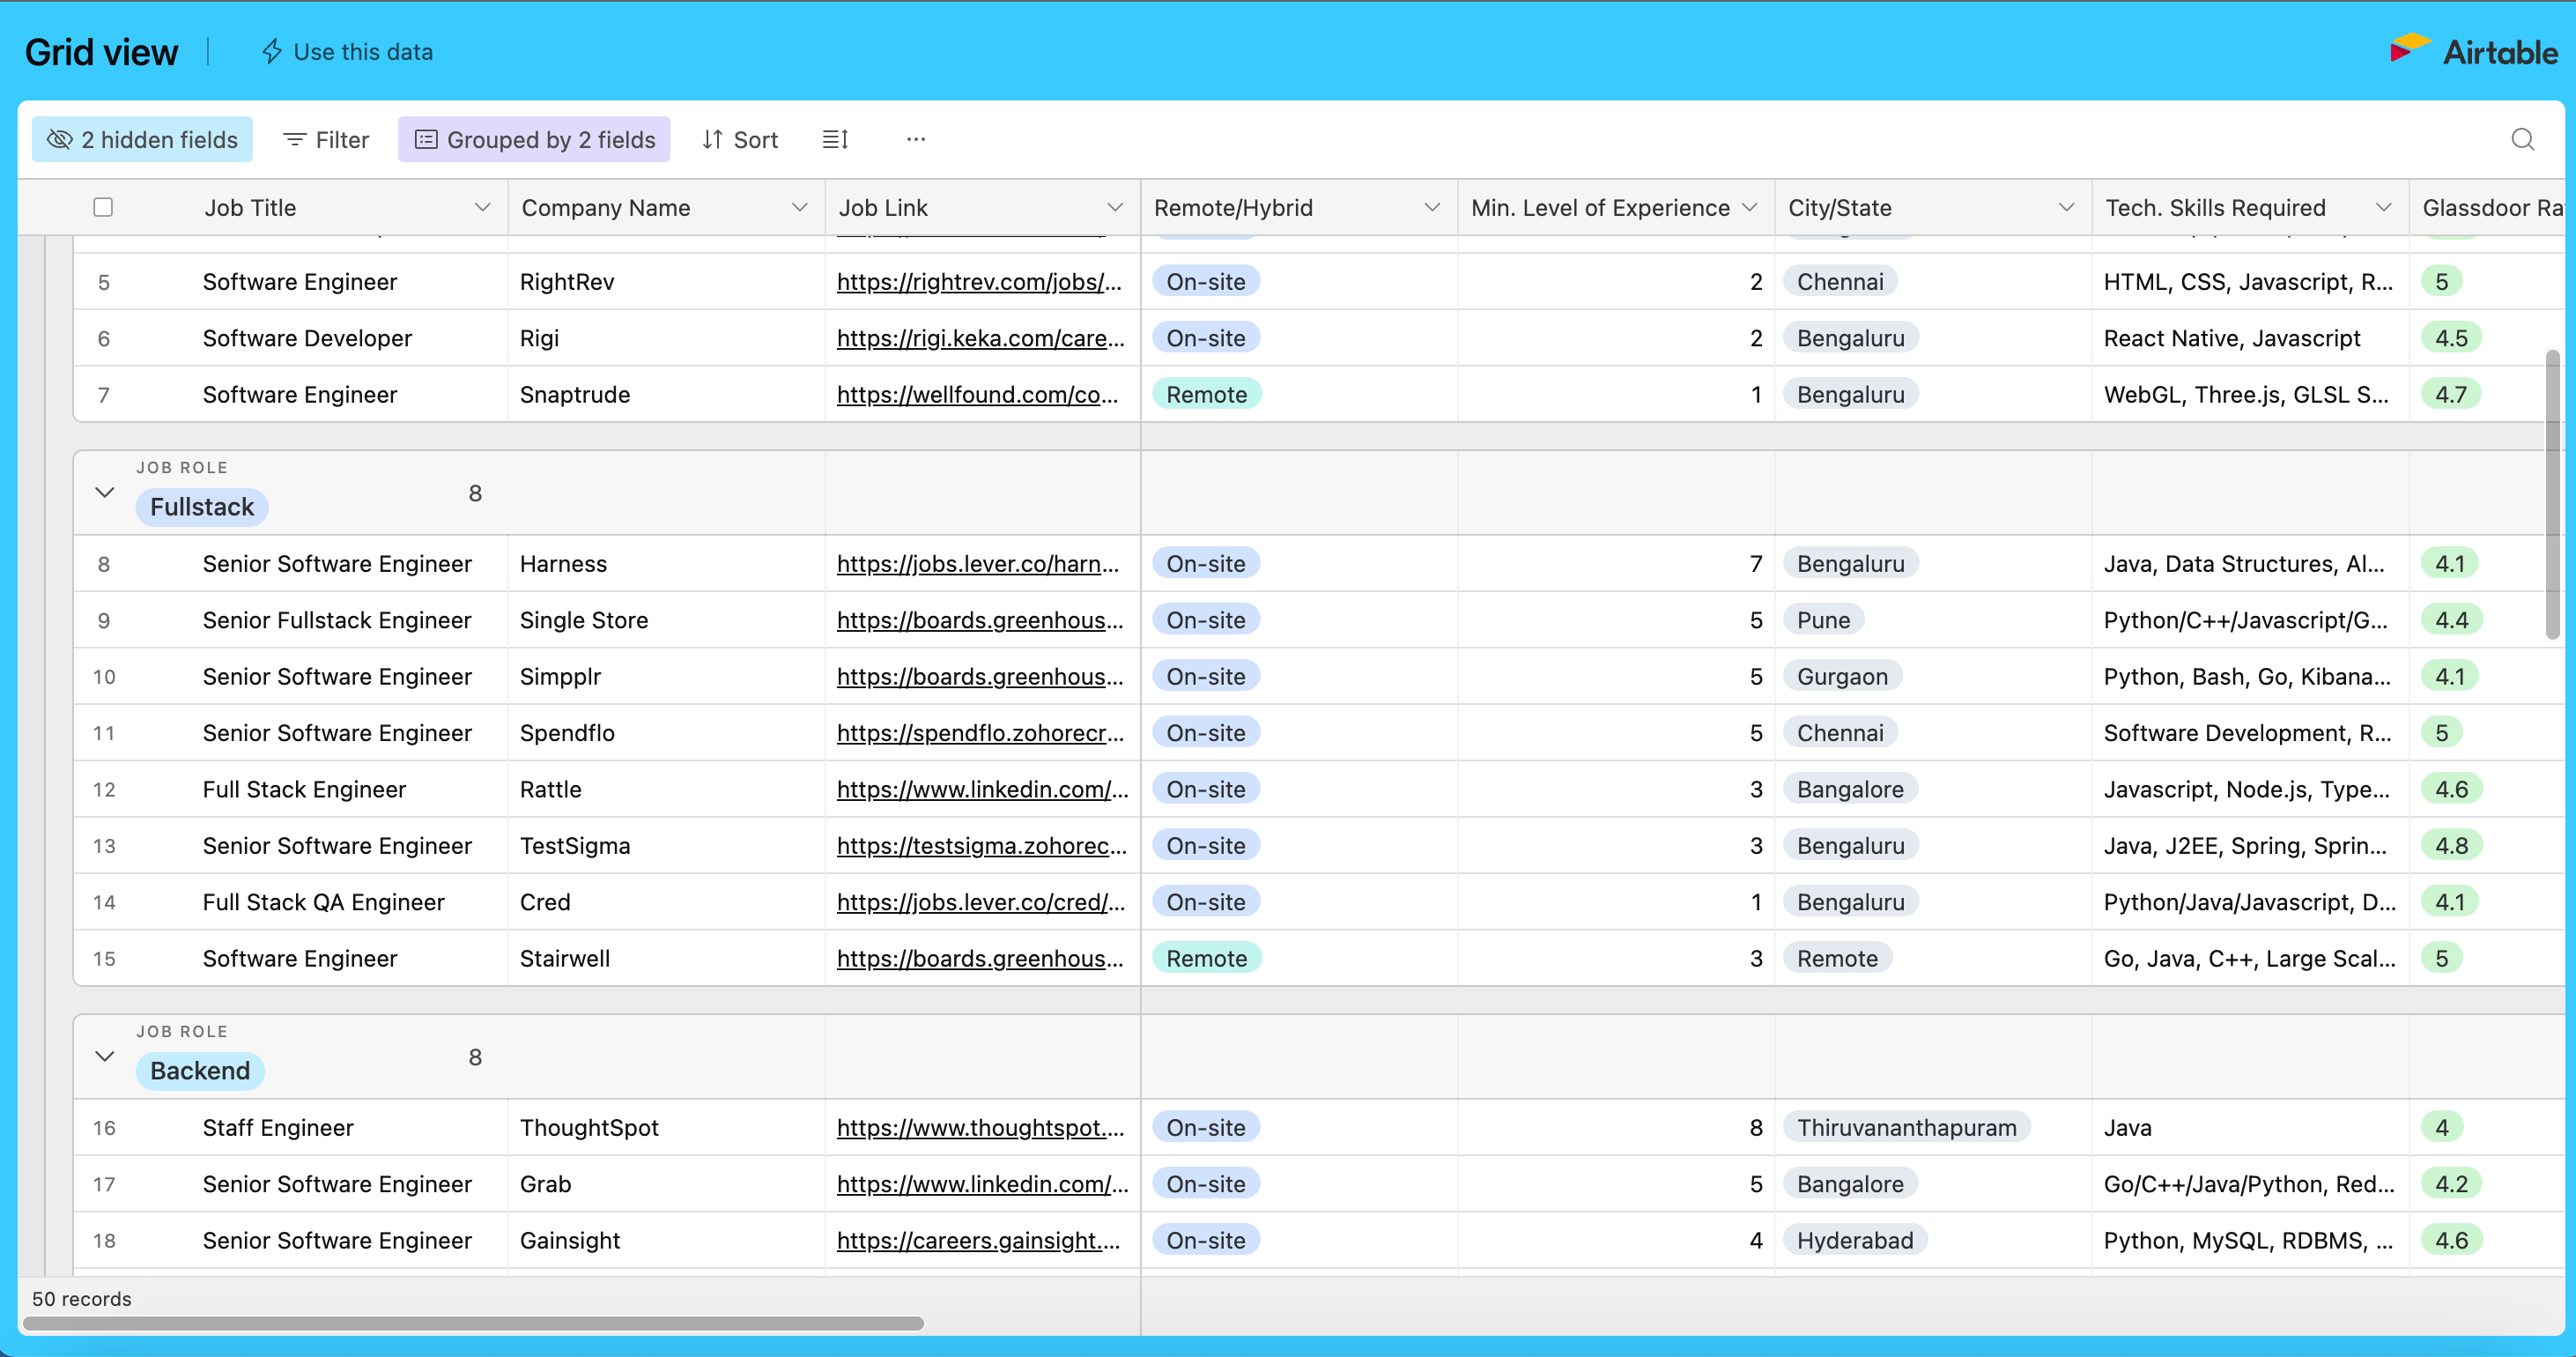Open the Spendflo zohorecruit job link
This screenshot has height=1357, width=2576.
[x=980, y=733]
